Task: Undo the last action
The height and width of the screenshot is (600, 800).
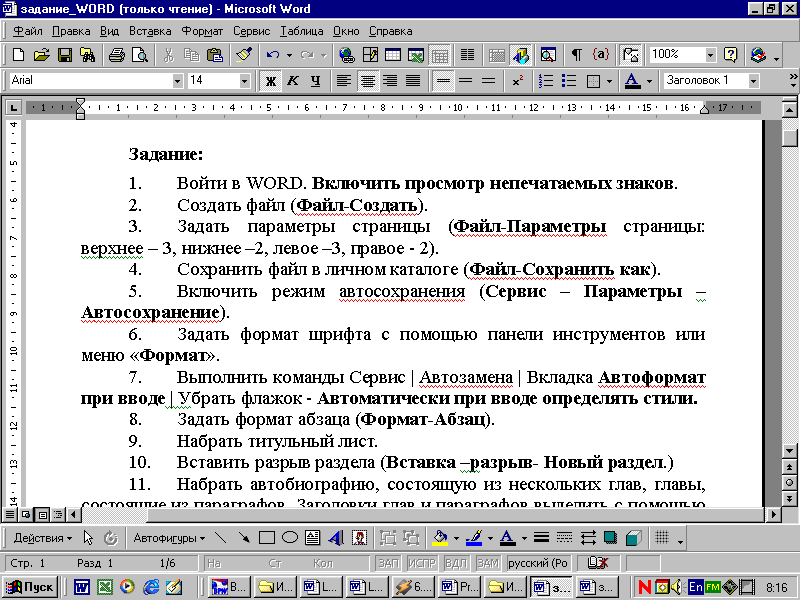Action: pyautogui.click(x=272, y=55)
